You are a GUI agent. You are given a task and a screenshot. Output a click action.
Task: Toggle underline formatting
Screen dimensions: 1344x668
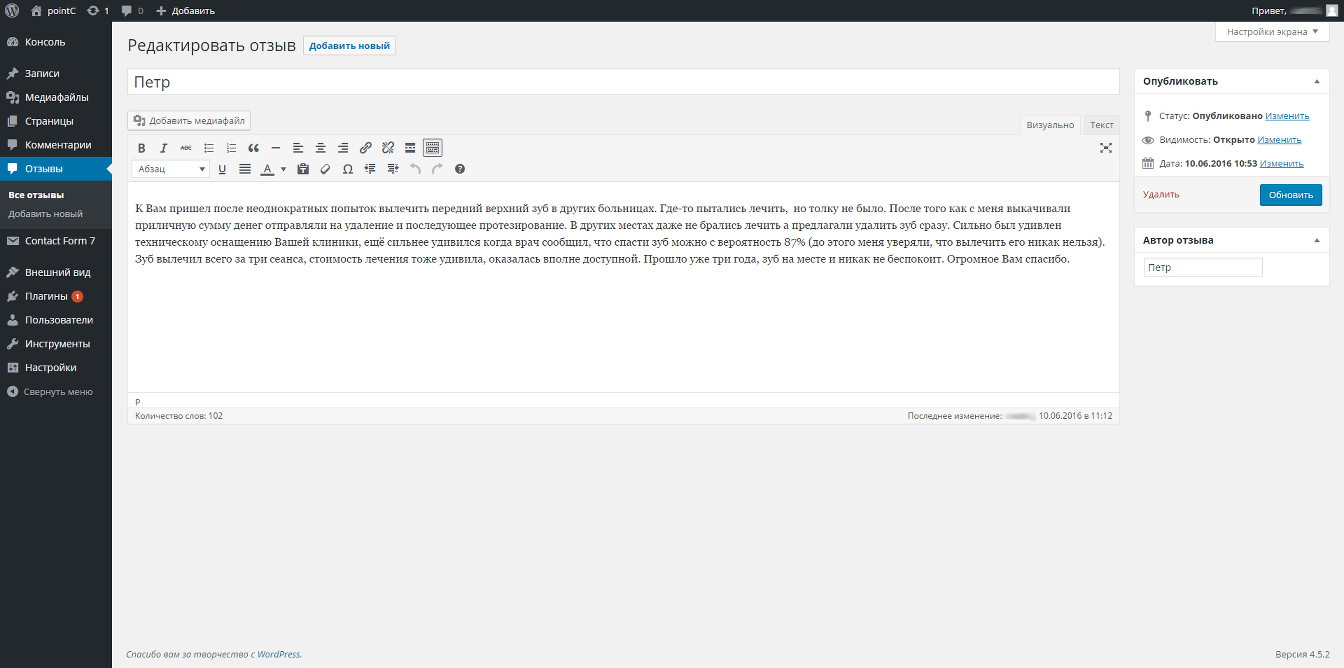pyautogui.click(x=222, y=169)
